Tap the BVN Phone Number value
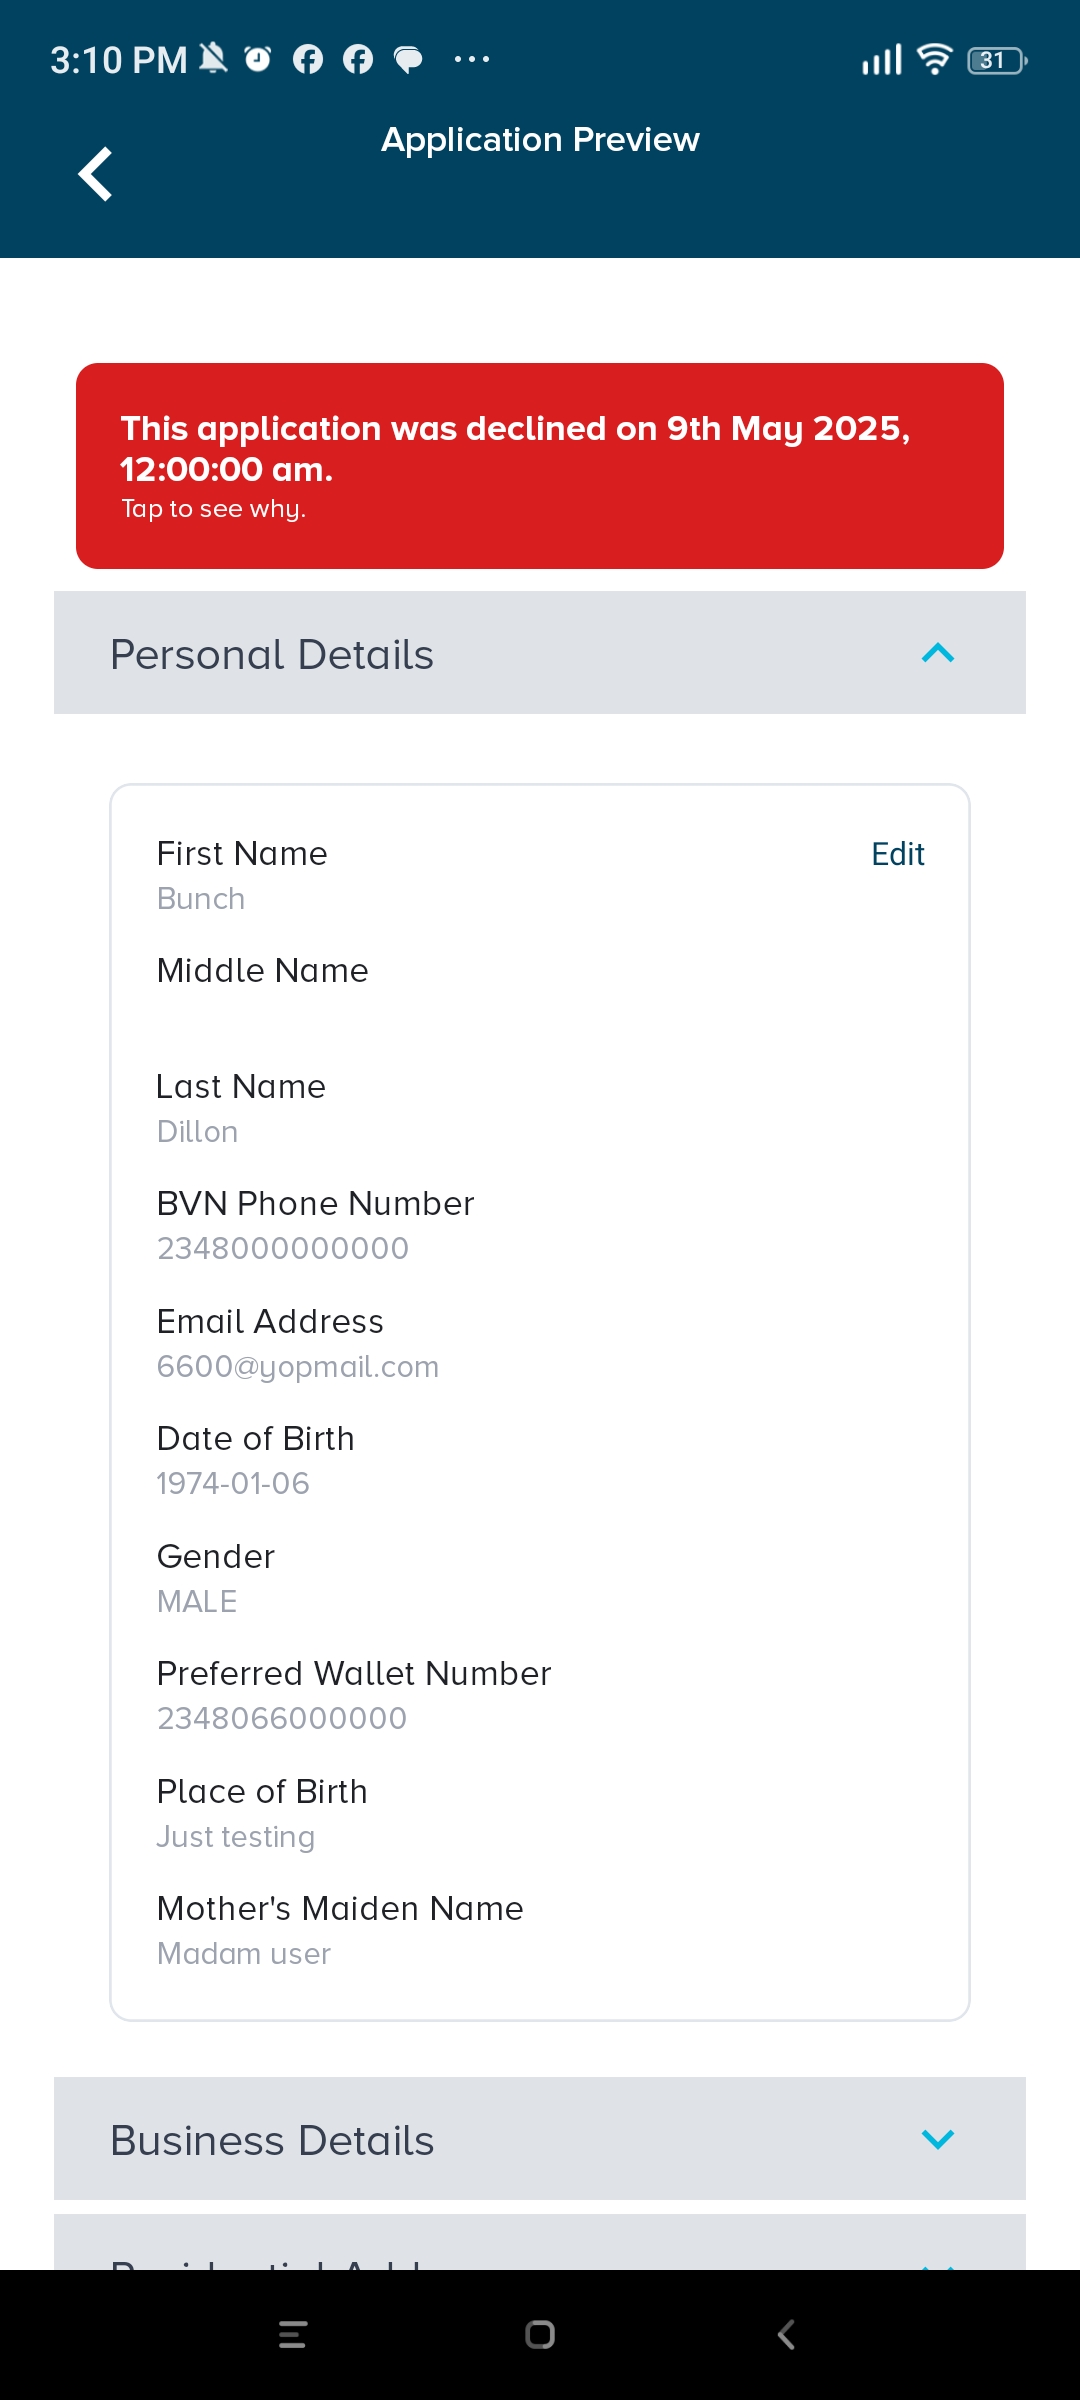Screen dimensions: 1080x2400 point(283,1249)
